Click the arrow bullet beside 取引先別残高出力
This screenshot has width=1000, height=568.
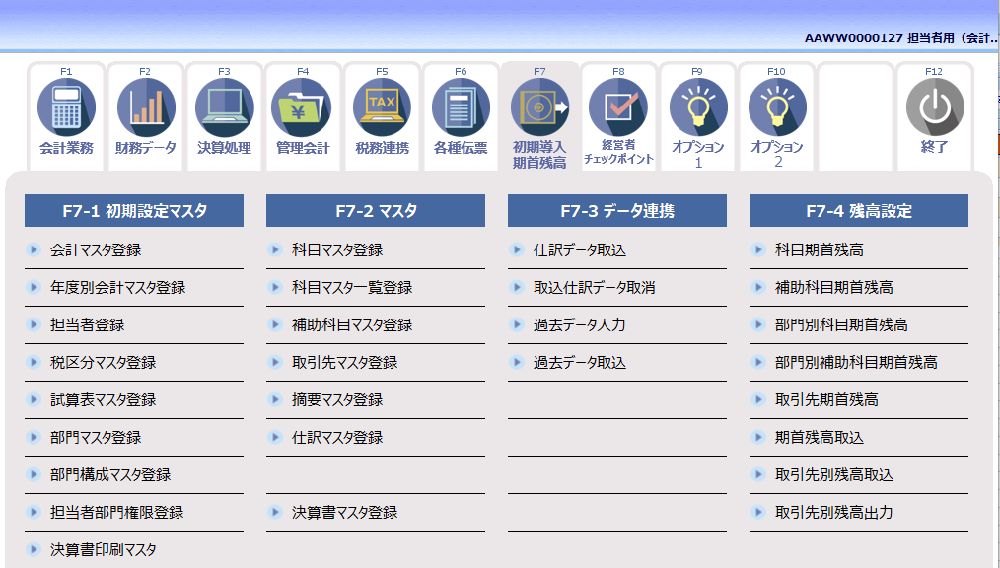[758, 512]
